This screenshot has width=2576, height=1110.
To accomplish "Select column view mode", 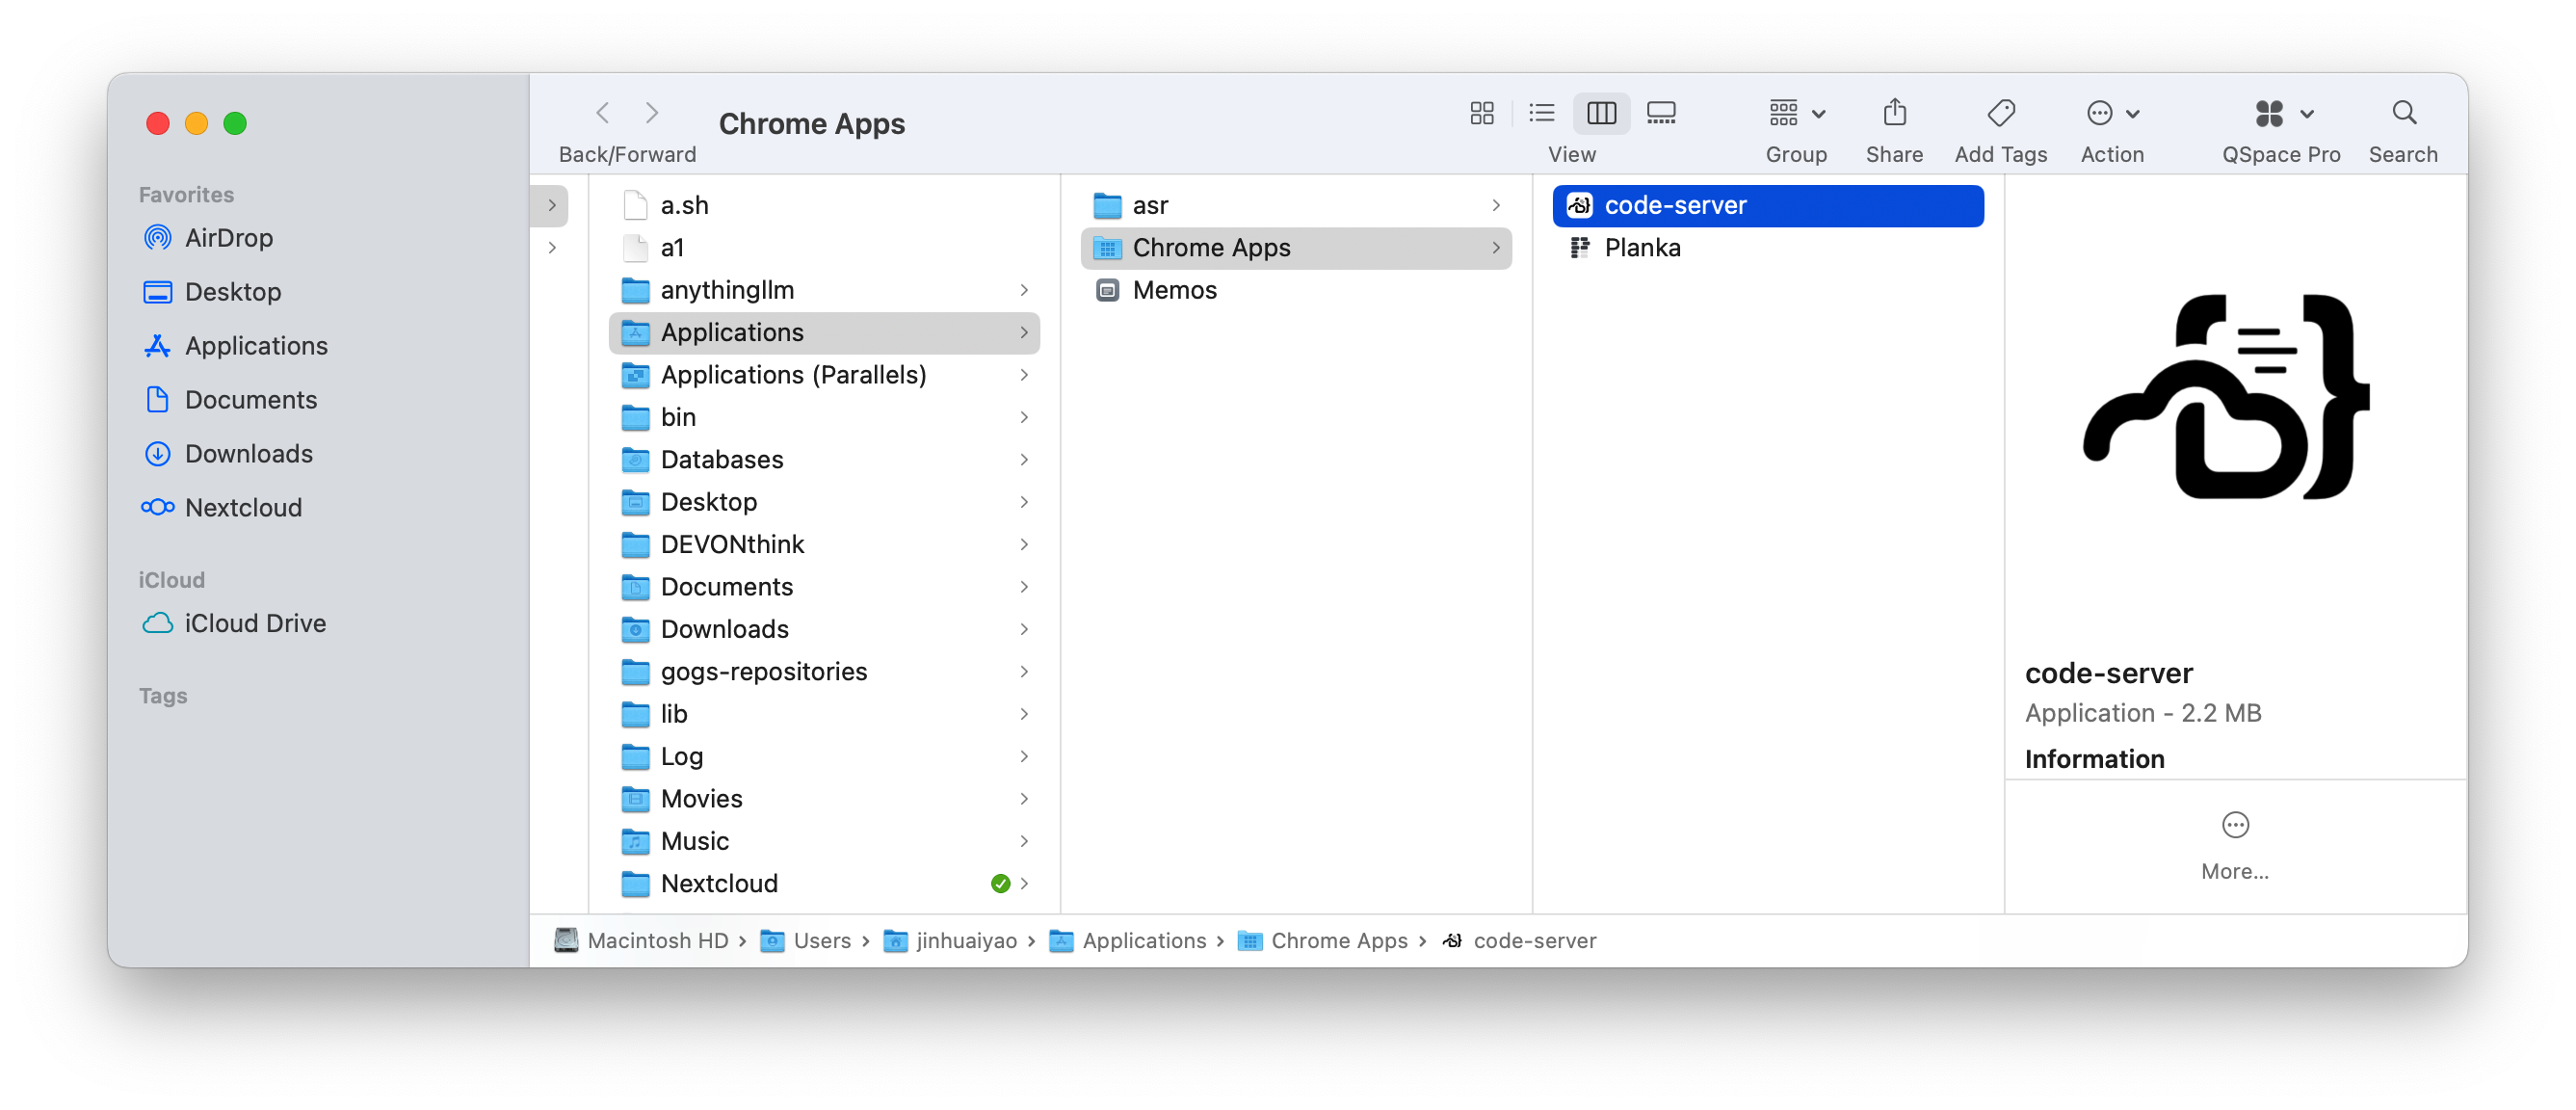I will coord(1601,113).
